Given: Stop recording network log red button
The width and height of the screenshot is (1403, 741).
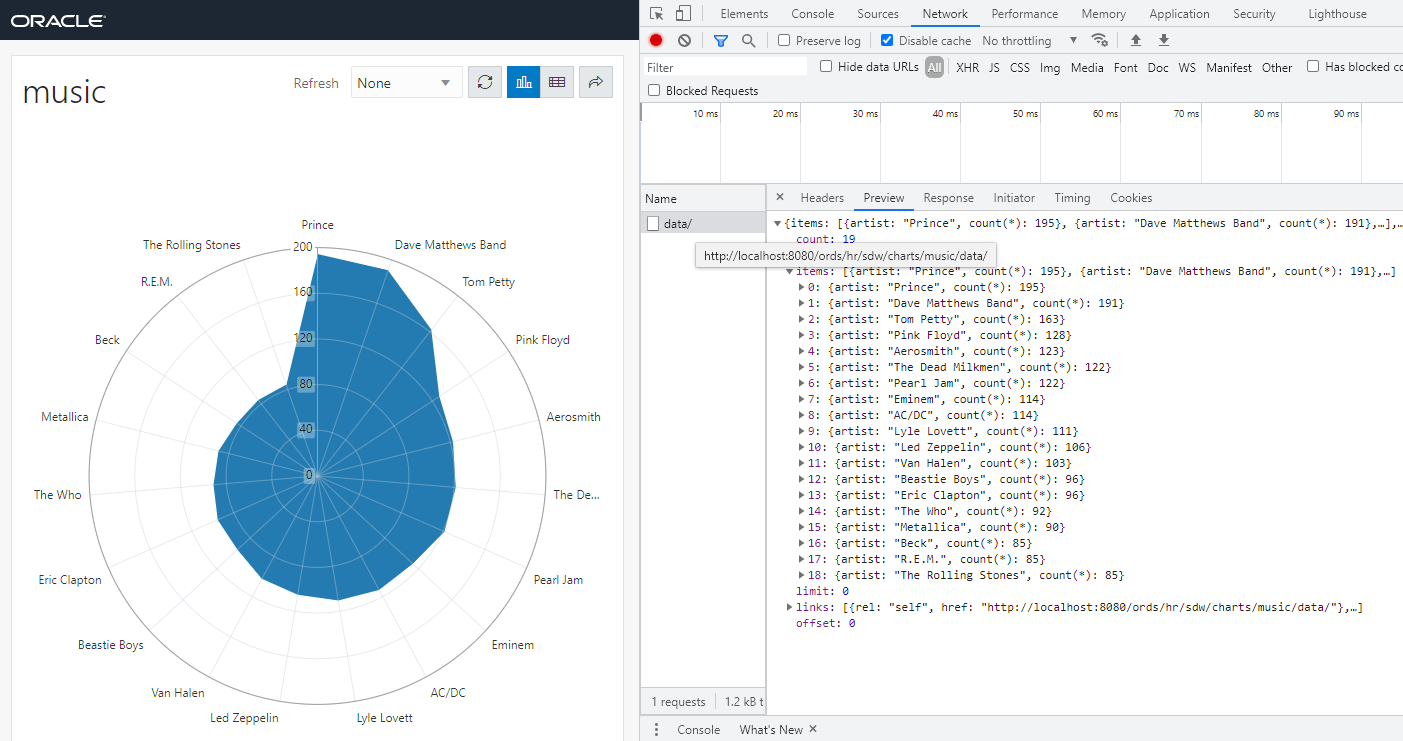Looking at the screenshot, I should 656,41.
